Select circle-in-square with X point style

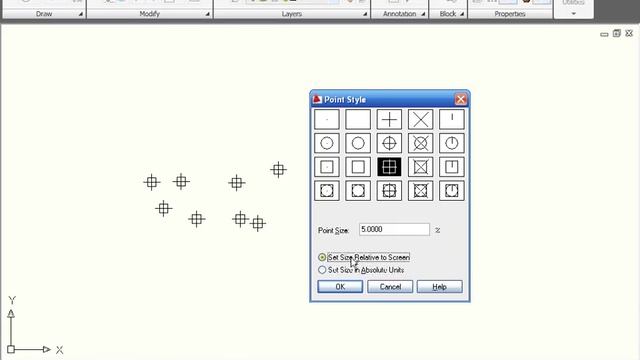coord(420,191)
